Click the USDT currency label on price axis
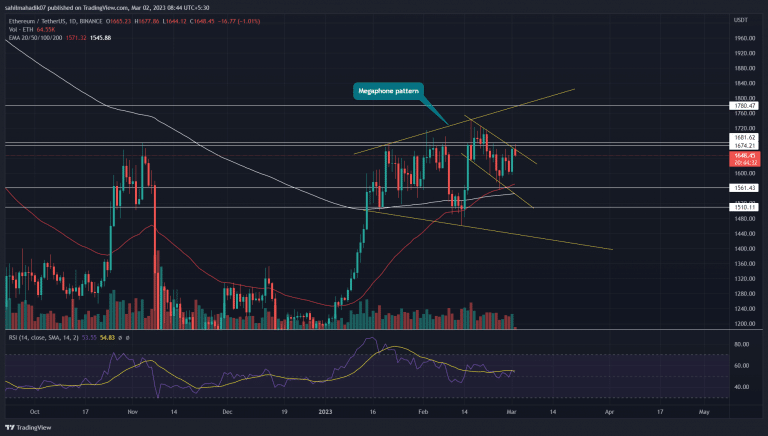The image size is (768, 436). click(741, 20)
